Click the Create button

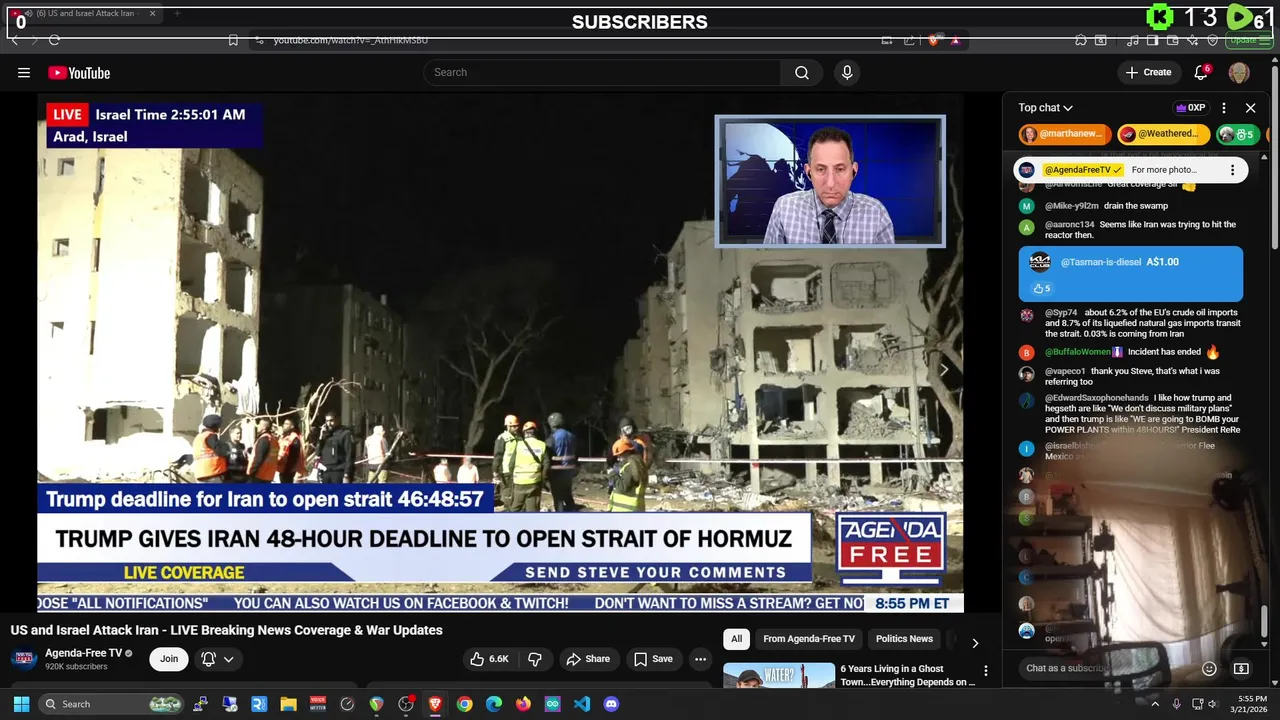pyautogui.click(x=1148, y=72)
